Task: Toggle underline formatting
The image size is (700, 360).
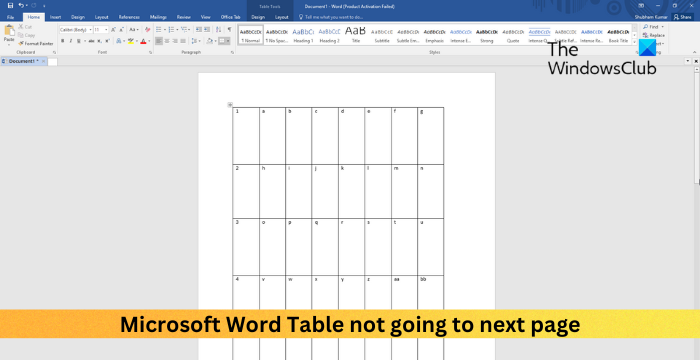Action: pos(79,41)
